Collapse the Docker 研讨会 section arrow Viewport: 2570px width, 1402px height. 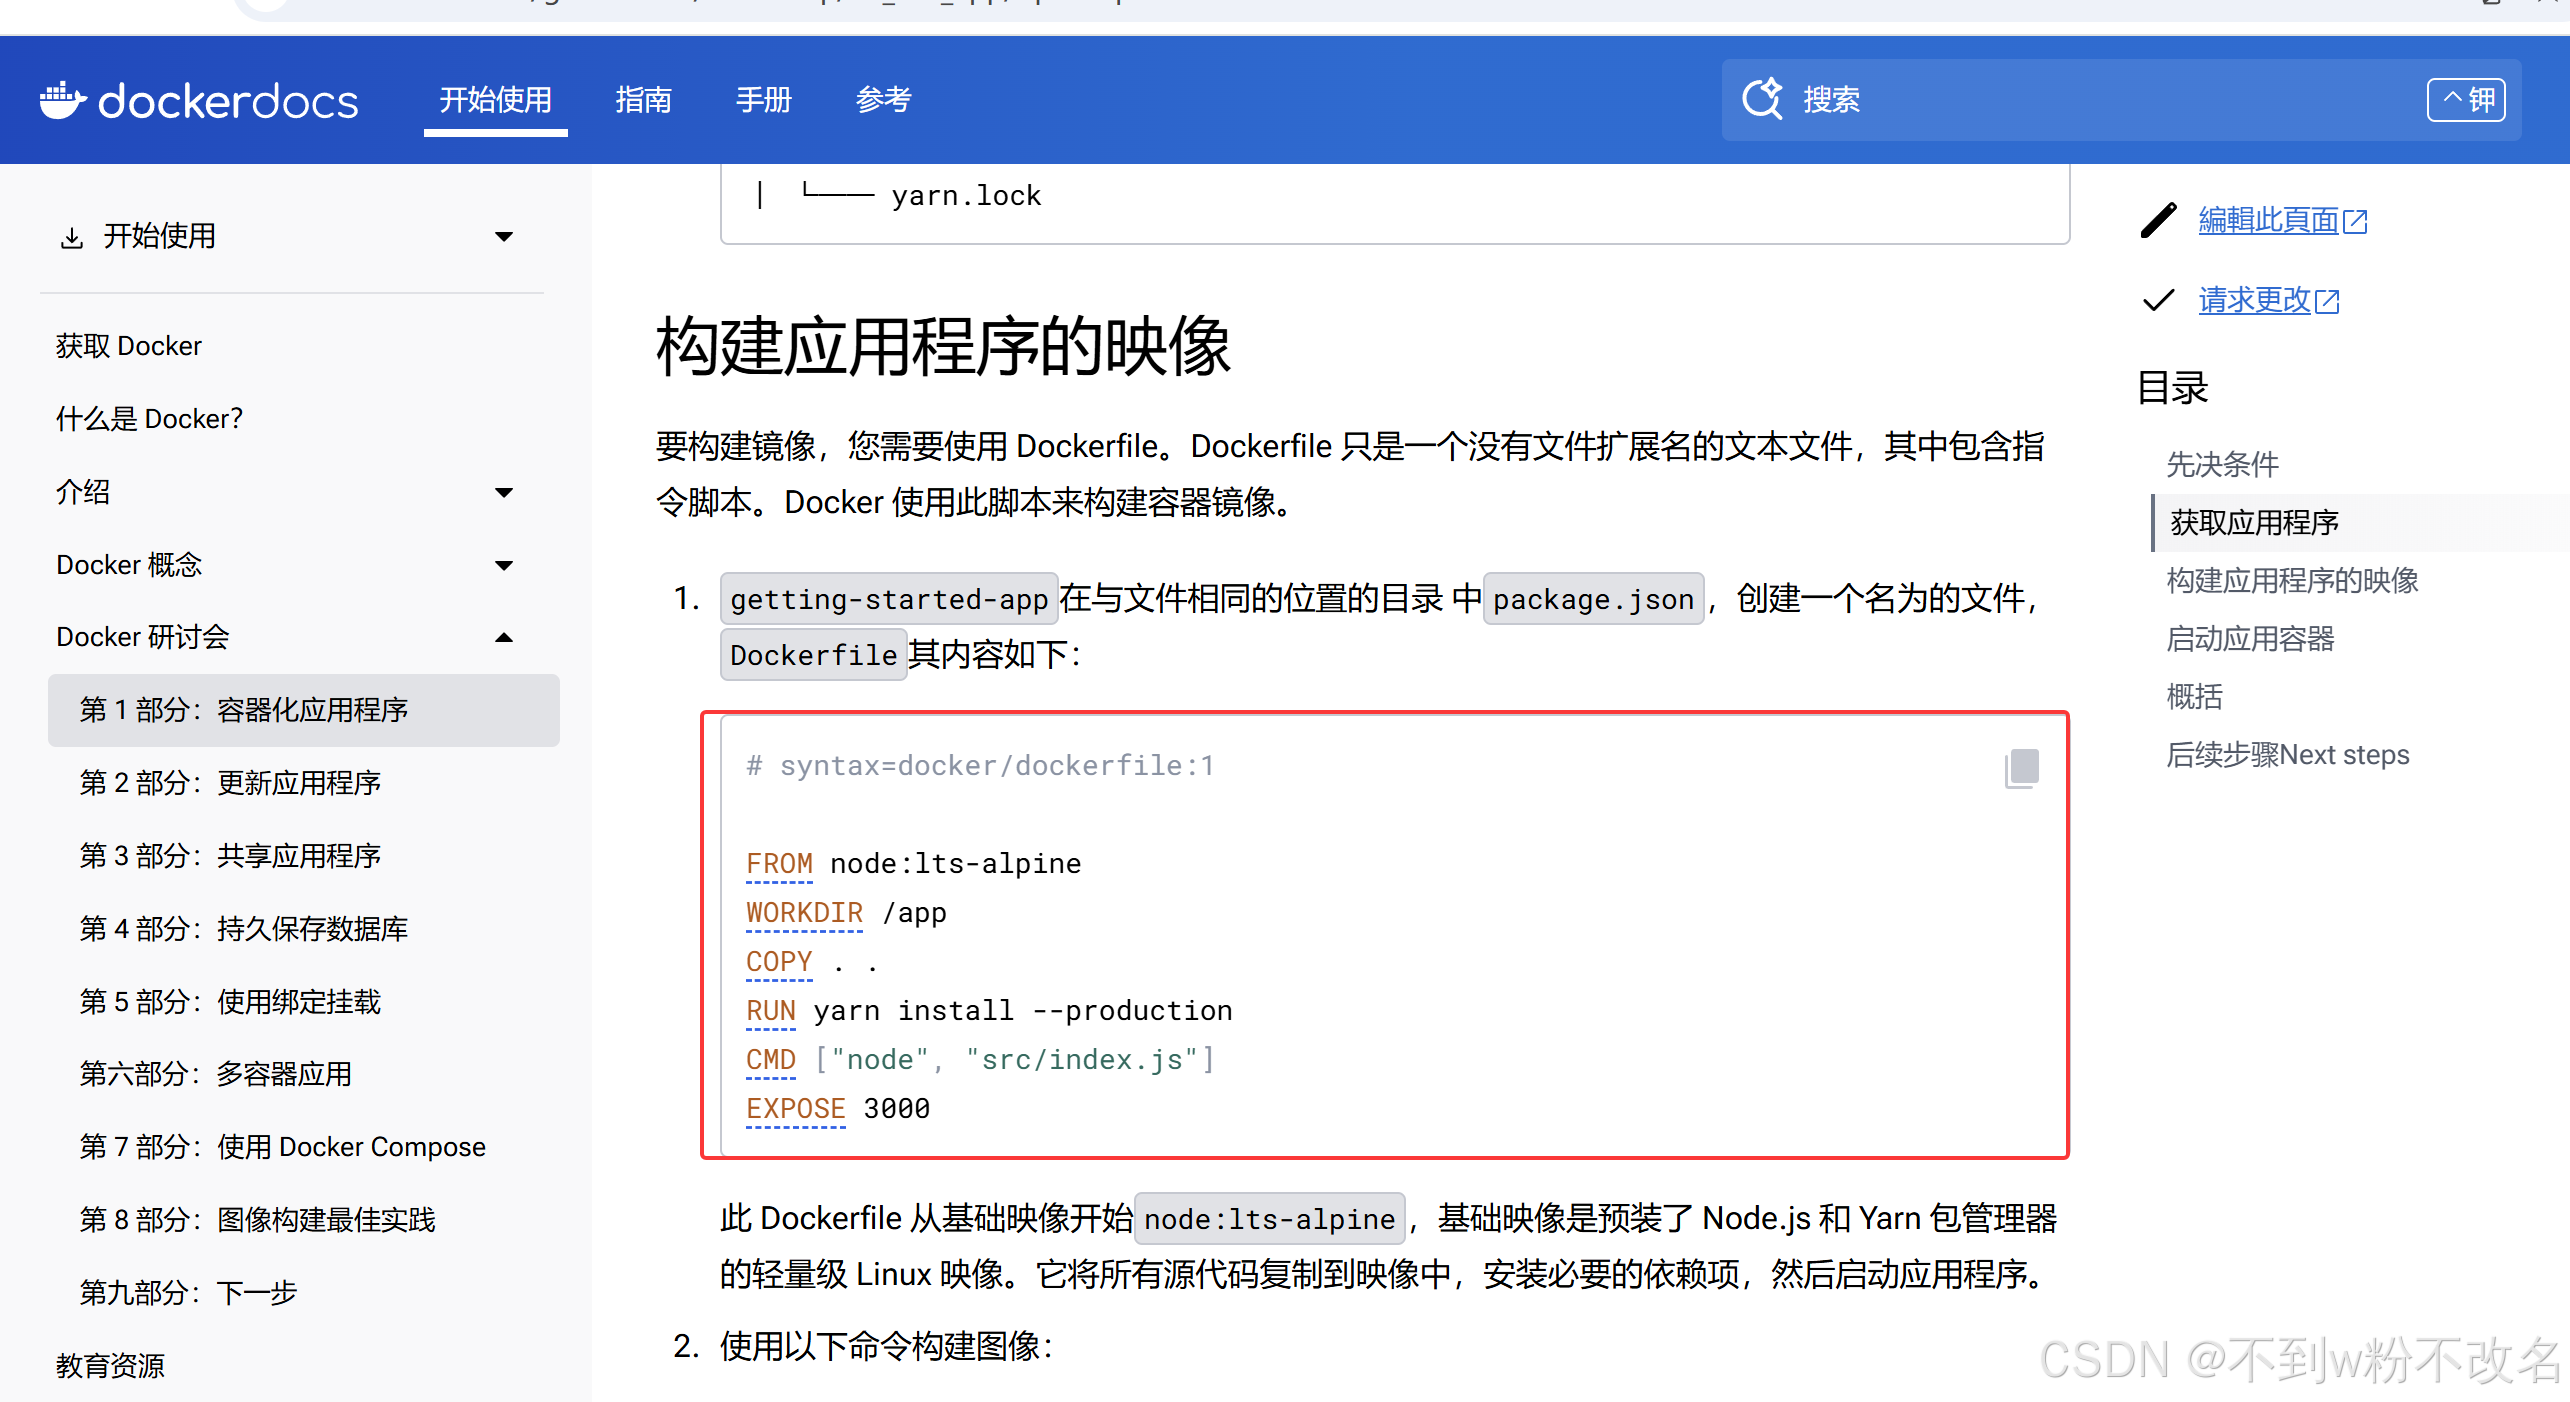tap(504, 637)
